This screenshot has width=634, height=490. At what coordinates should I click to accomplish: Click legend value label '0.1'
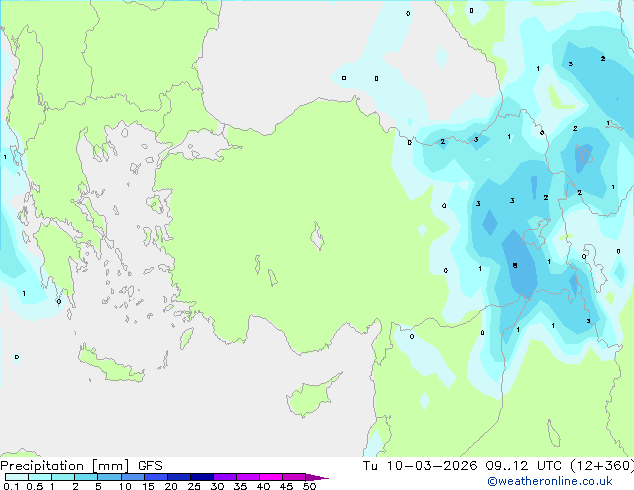pos(11,486)
